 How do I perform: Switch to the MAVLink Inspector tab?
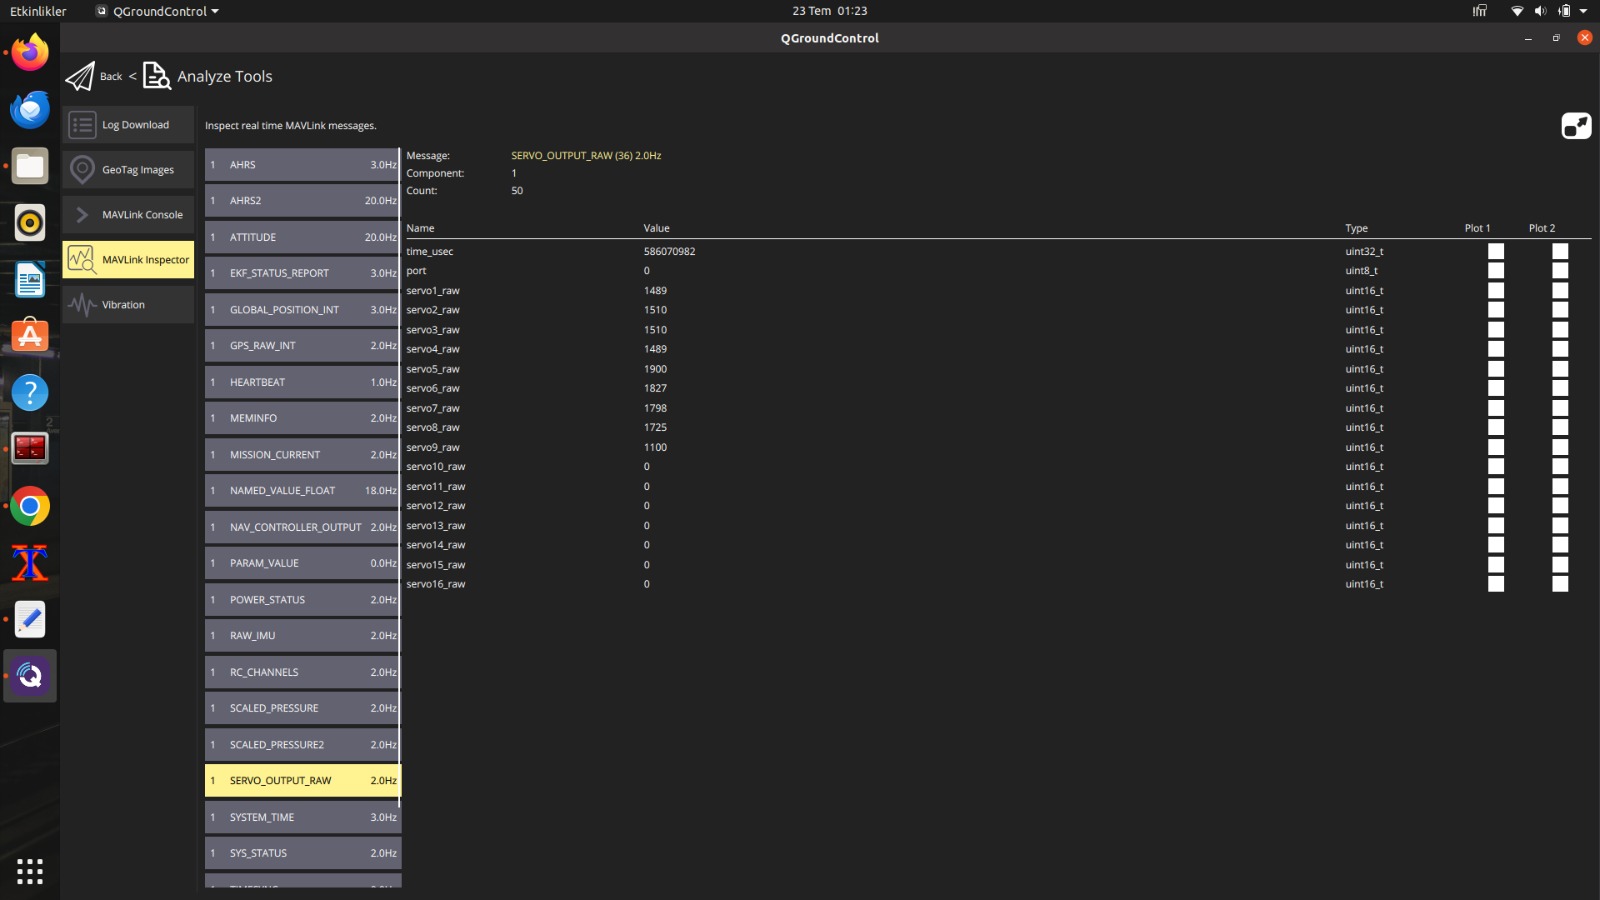pyautogui.click(x=128, y=260)
